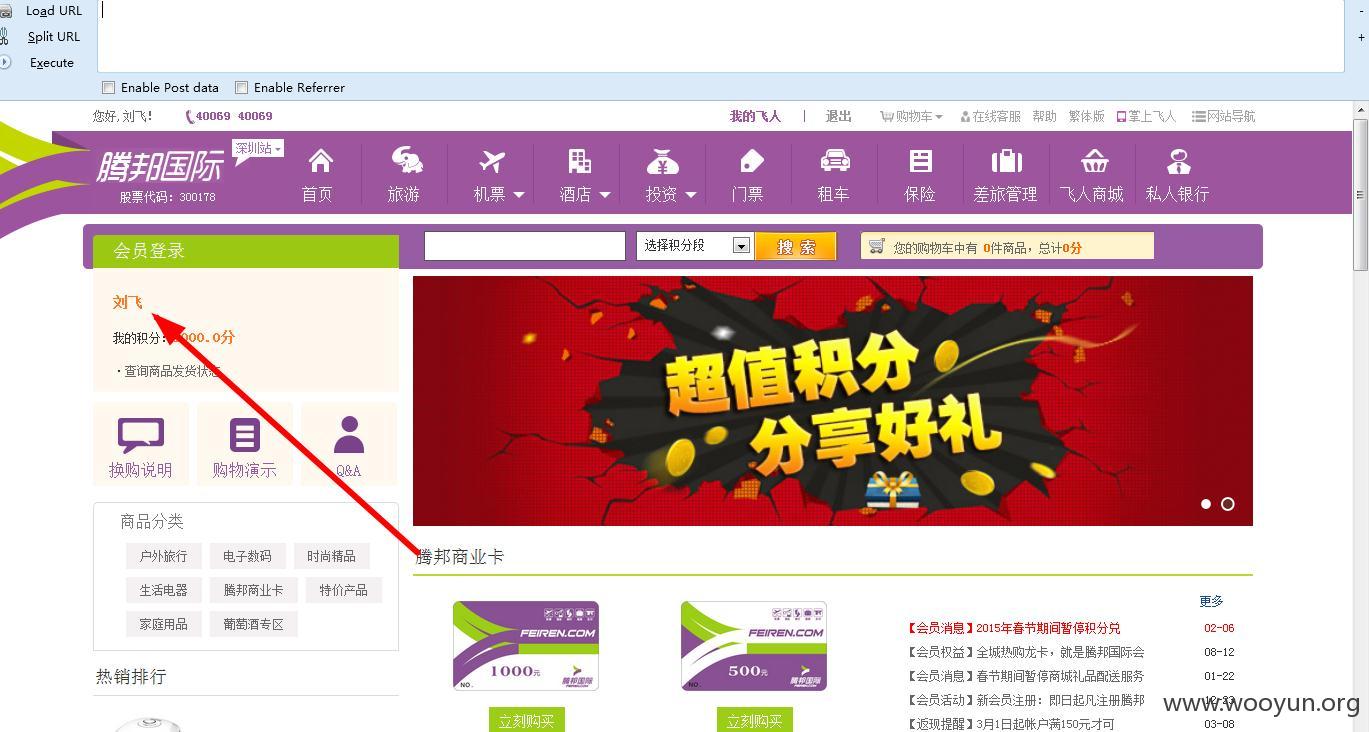Click the 刘飞 username in login panel
1369x732 pixels.
coord(128,302)
